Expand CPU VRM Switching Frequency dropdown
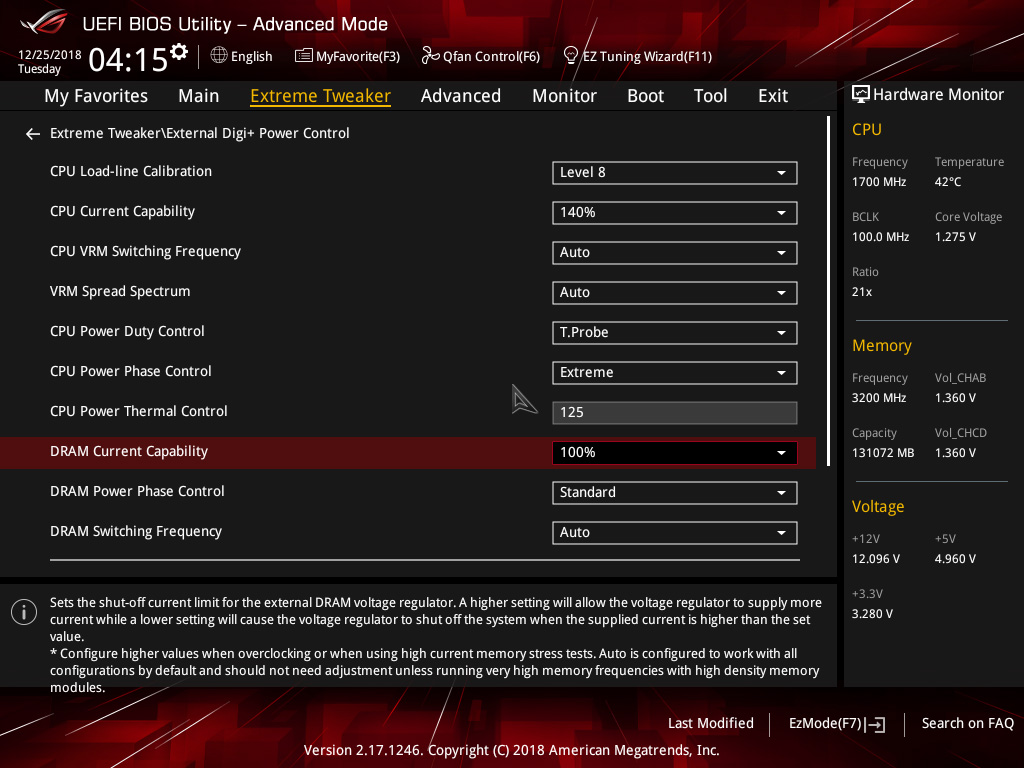This screenshot has width=1024, height=768. tap(675, 253)
